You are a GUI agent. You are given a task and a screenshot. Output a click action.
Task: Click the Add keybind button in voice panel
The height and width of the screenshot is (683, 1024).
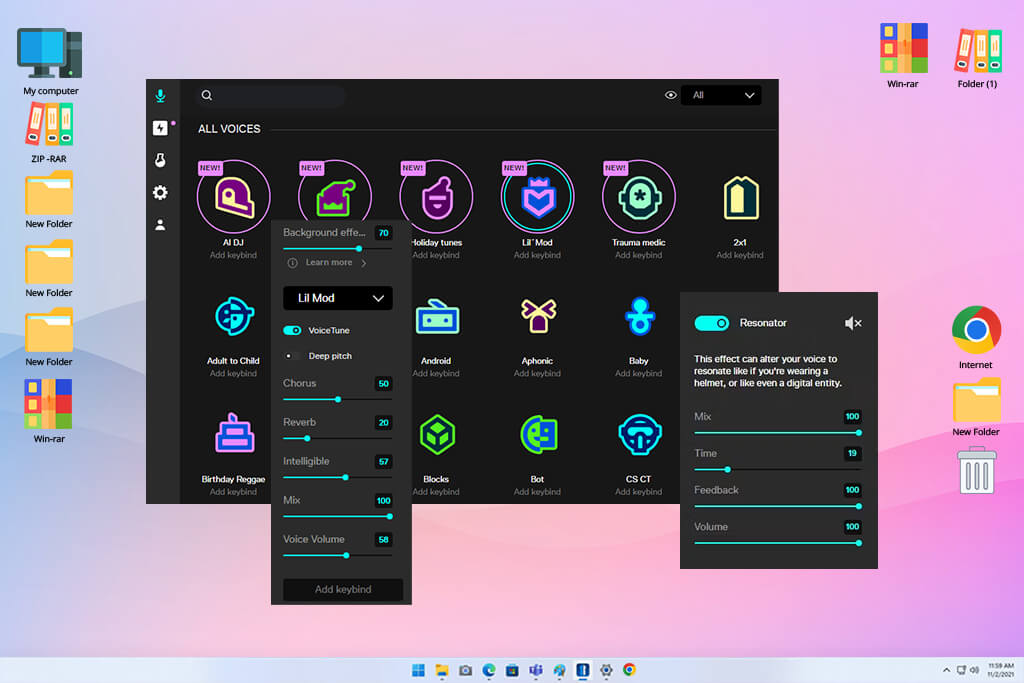[x=343, y=590]
